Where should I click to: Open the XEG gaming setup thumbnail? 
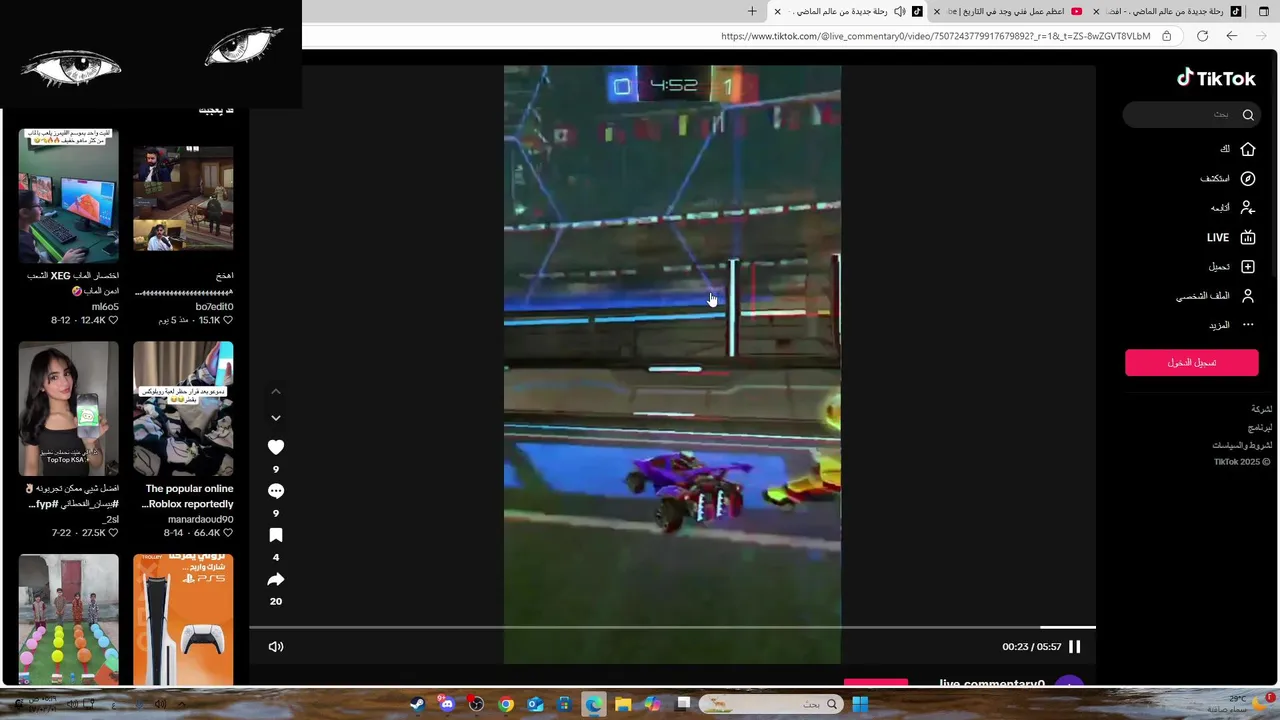[x=68, y=196]
